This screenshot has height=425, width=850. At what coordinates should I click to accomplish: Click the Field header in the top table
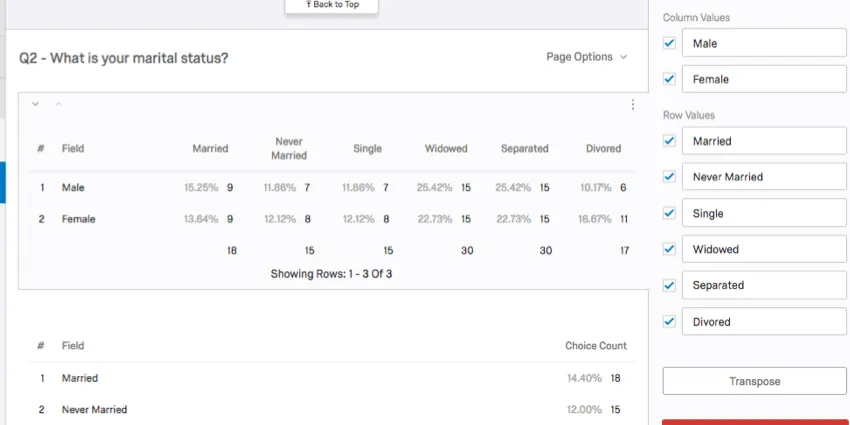73,149
